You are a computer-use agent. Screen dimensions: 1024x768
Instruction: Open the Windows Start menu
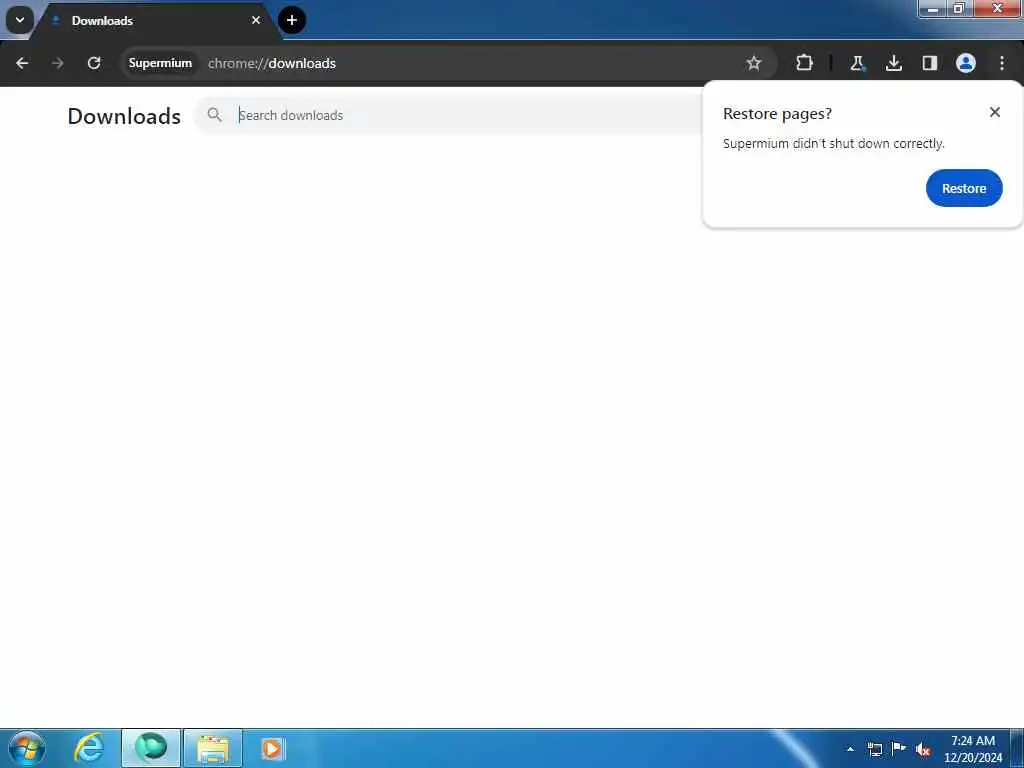[x=27, y=748]
